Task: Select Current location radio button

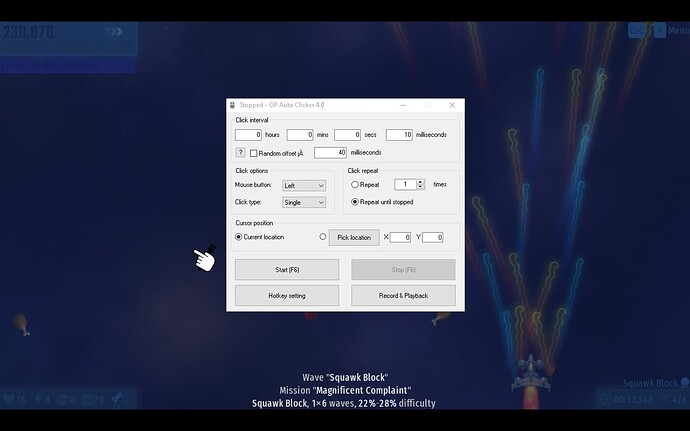Action: pyautogui.click(x=239, y=237)
